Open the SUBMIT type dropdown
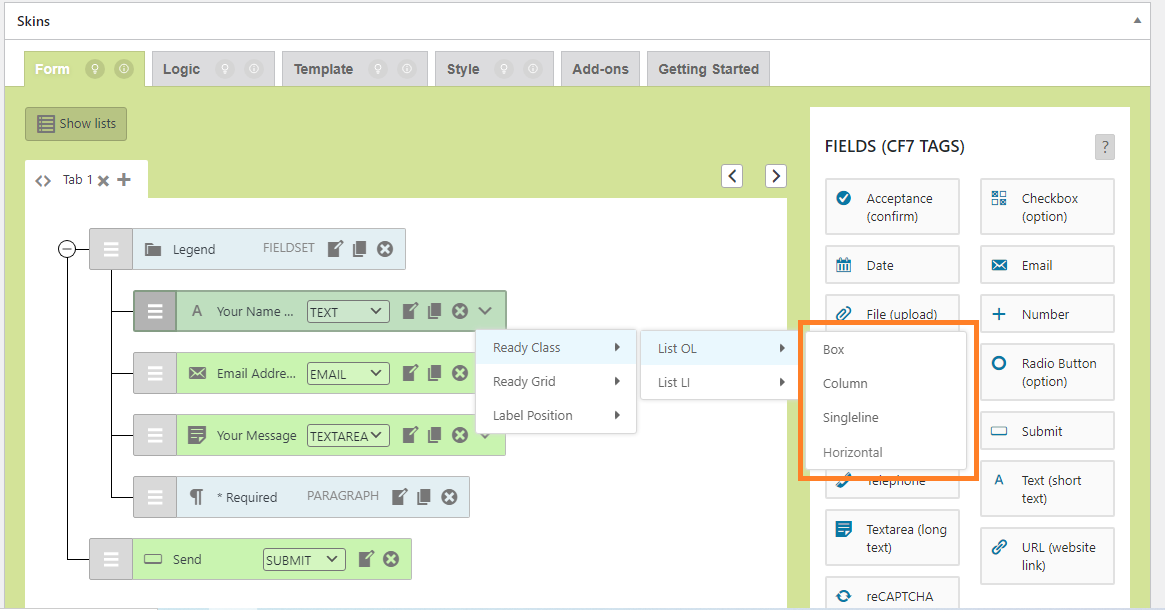The image size is (1165, 610). click(304, 560)
